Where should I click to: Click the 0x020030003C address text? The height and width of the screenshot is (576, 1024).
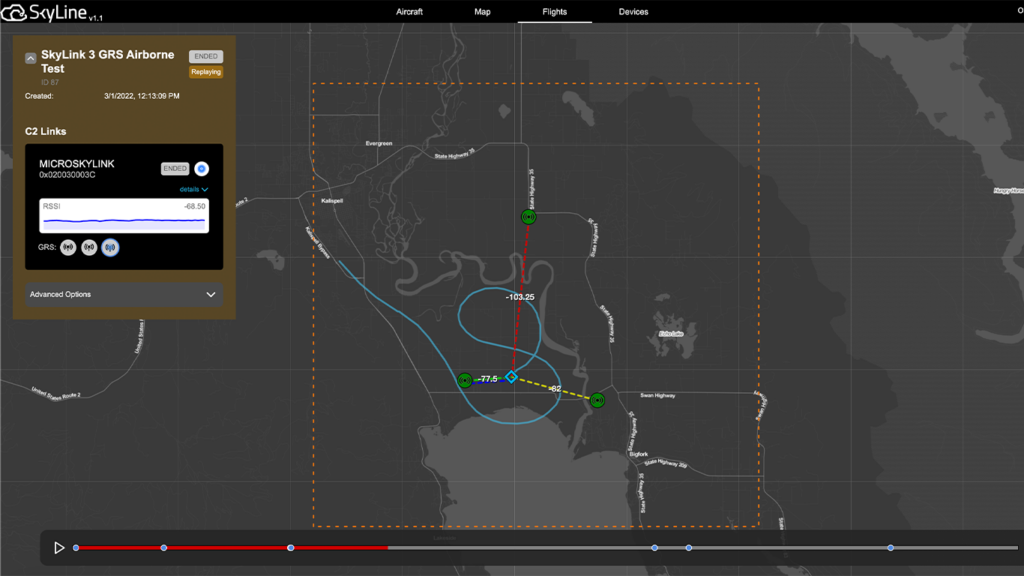(67, 175)
